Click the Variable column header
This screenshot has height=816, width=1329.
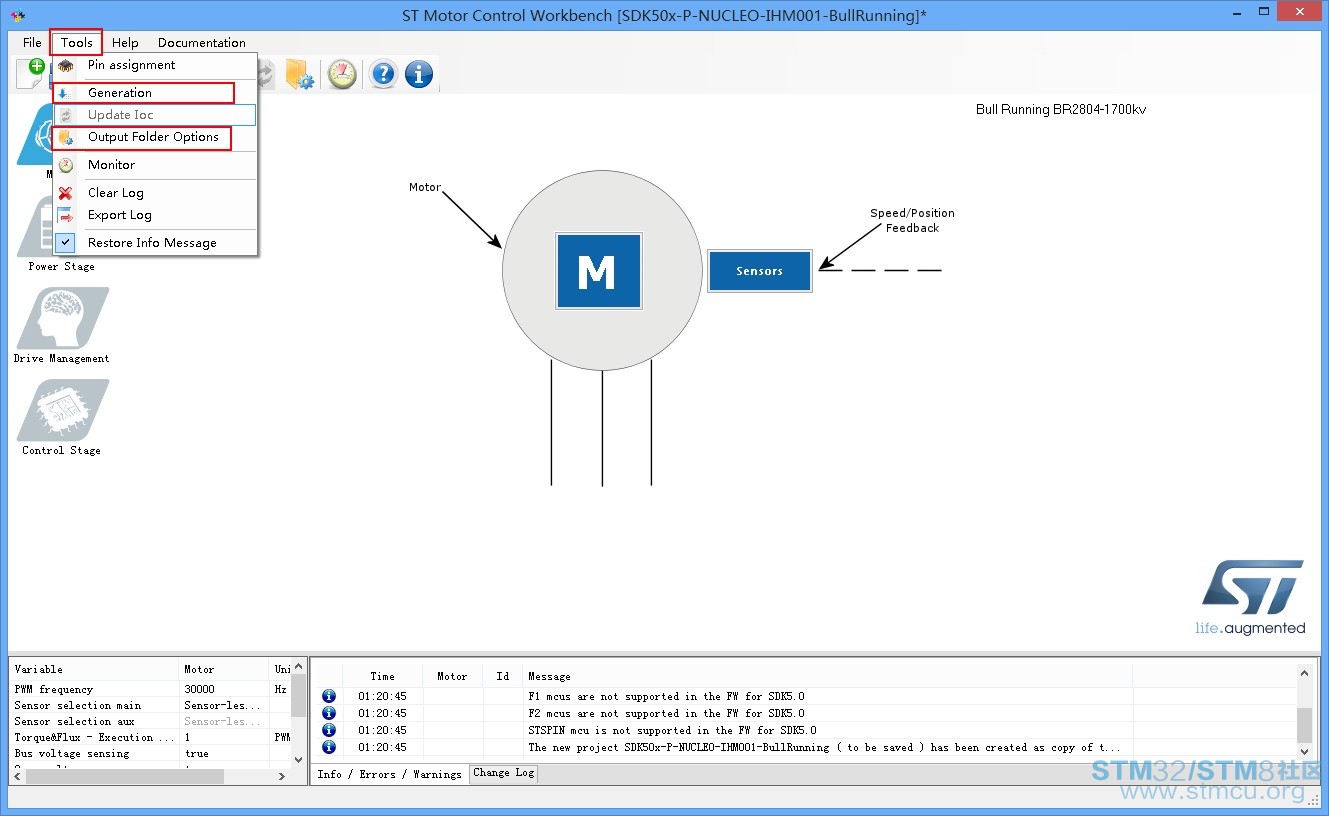(x=95, y=669)
